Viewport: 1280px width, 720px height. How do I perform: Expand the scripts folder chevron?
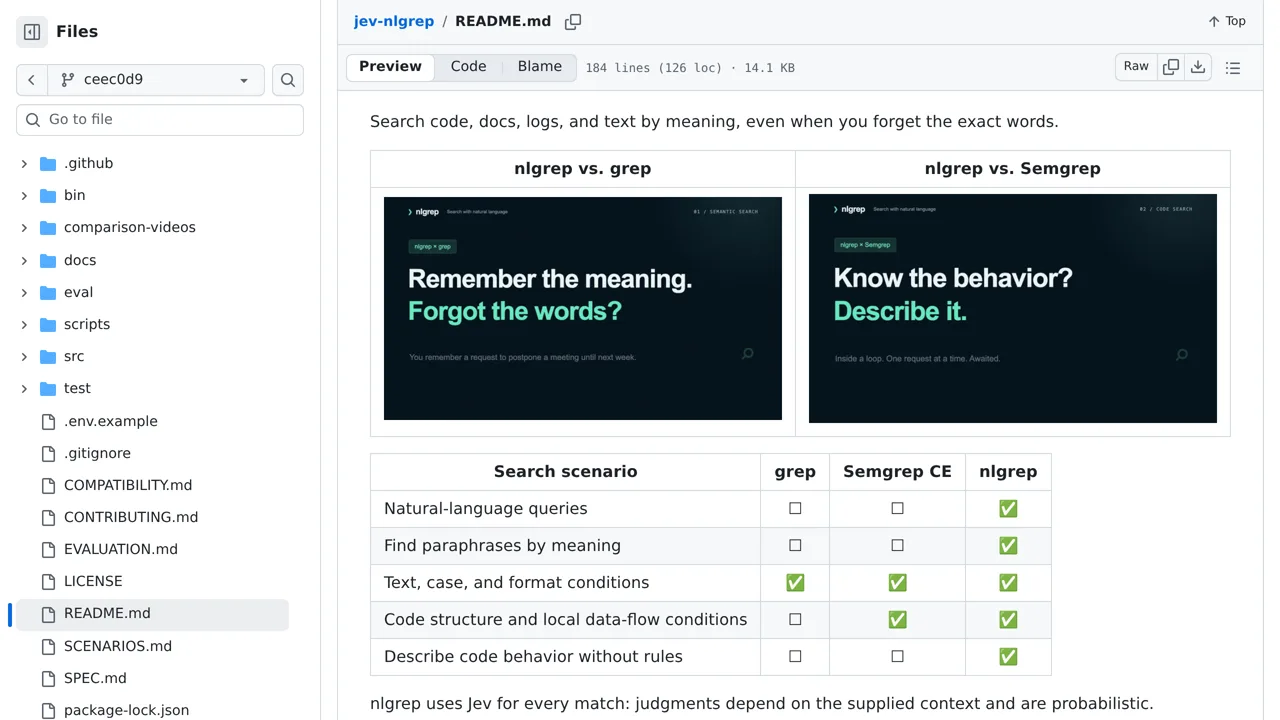point(24,325)
